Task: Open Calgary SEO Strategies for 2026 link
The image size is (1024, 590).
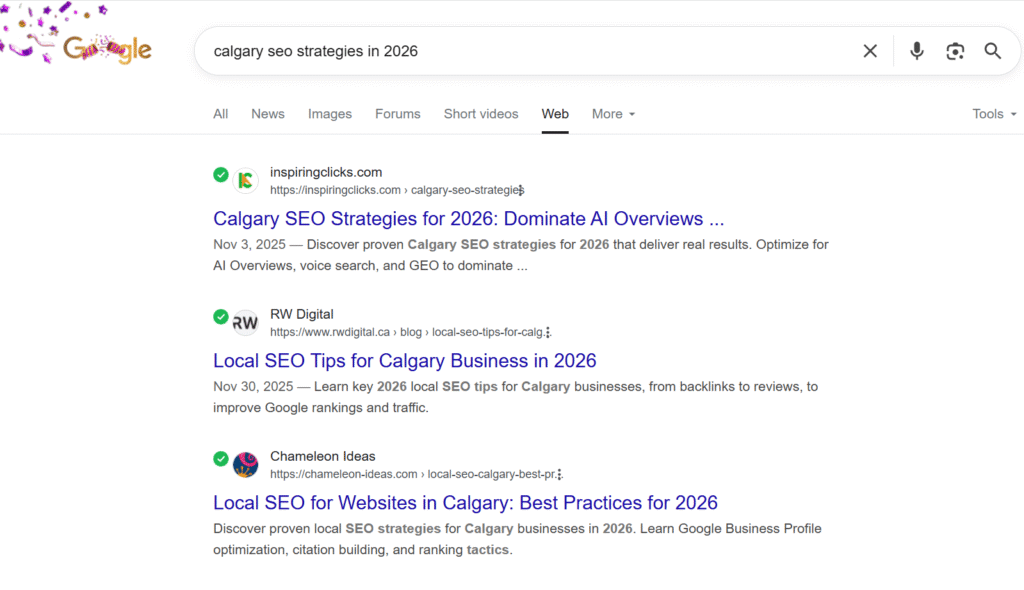Action: tap(468, 219)
